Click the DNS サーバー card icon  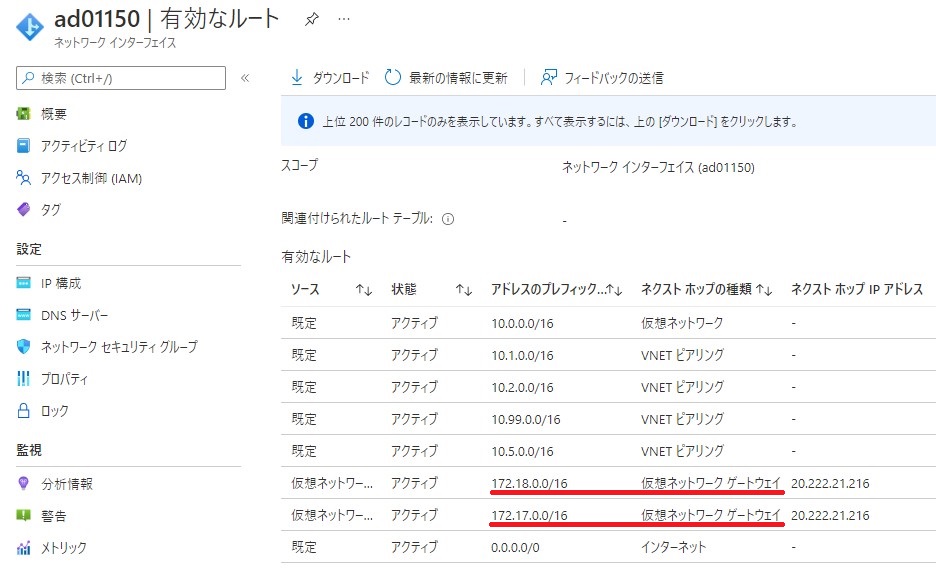click(x=23, y=315)
